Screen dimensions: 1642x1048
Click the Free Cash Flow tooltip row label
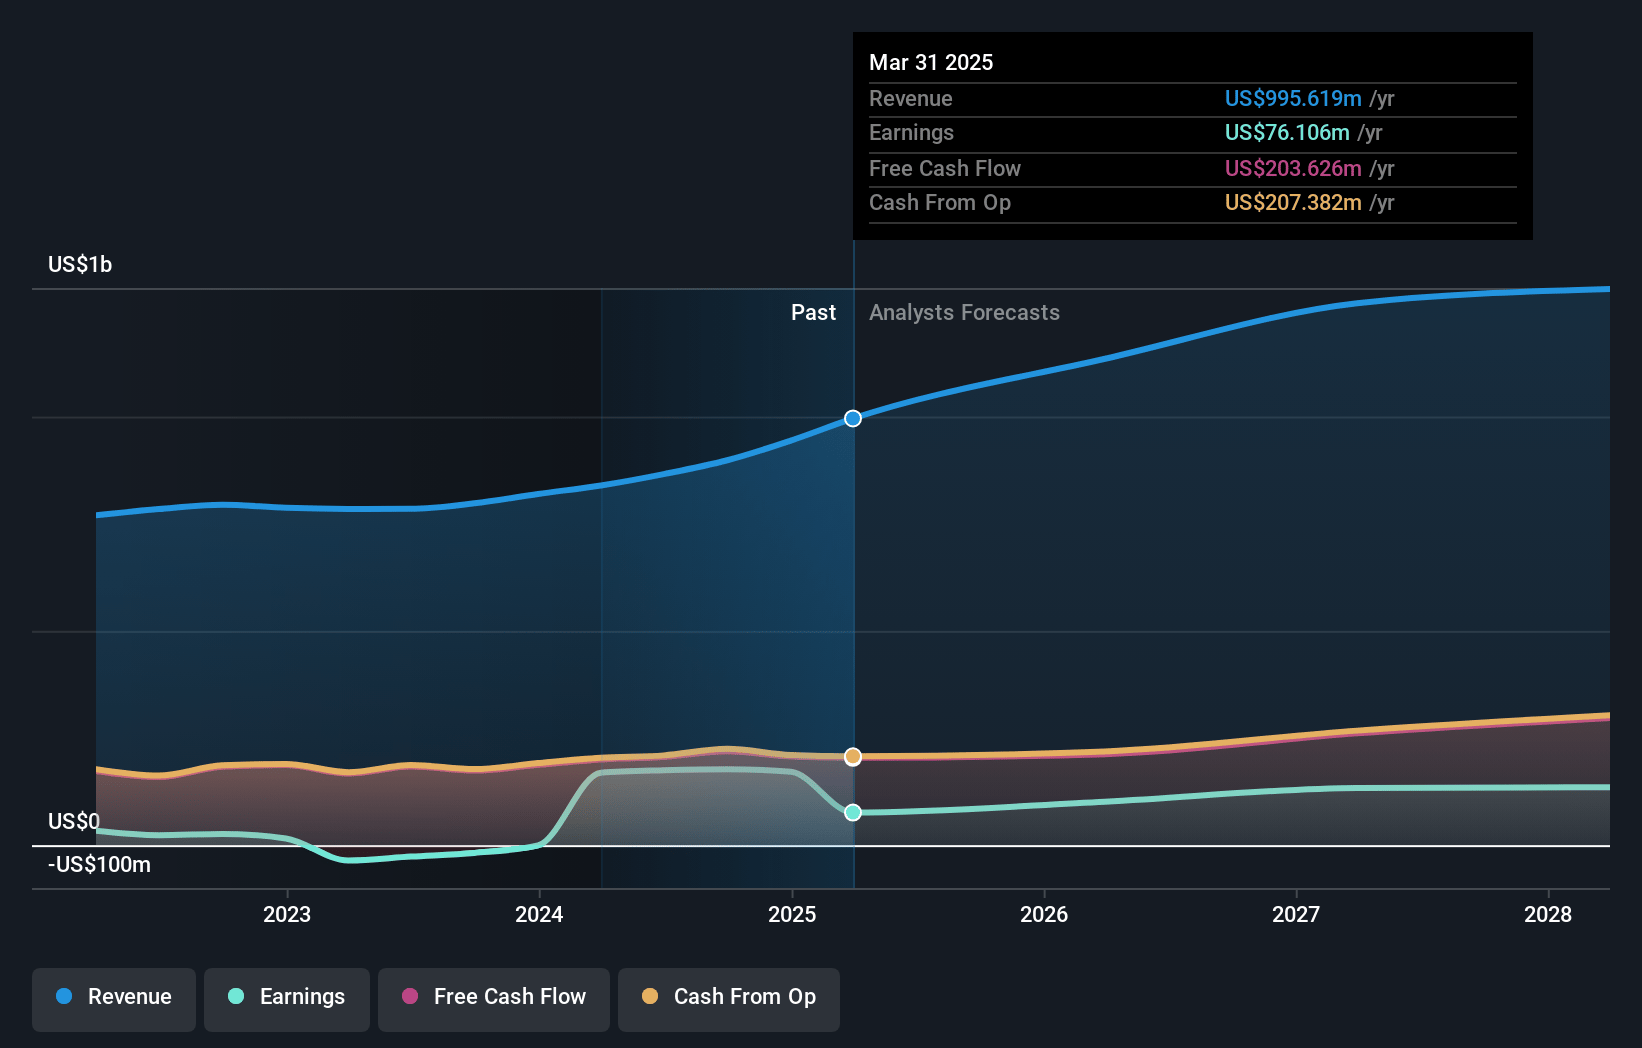point(944,168)
